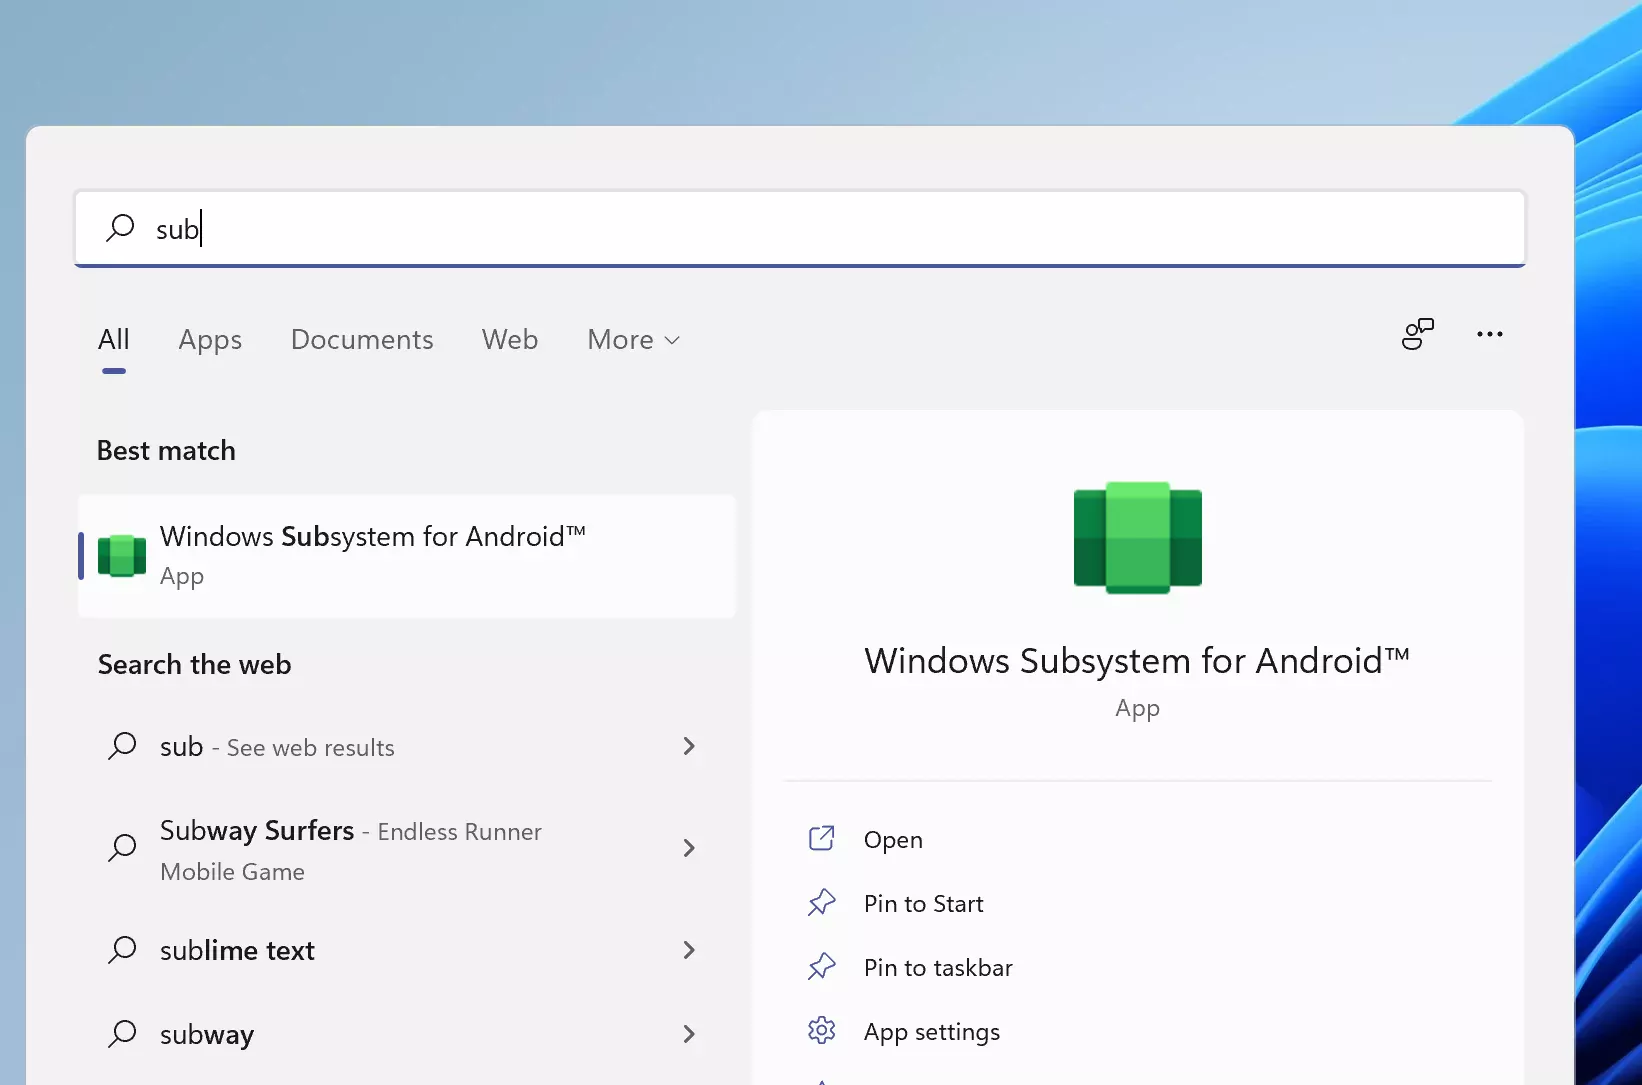Screen dimensions: 1642x1085
Task: Switch to the Web tab
Action: tap(510, 340)
